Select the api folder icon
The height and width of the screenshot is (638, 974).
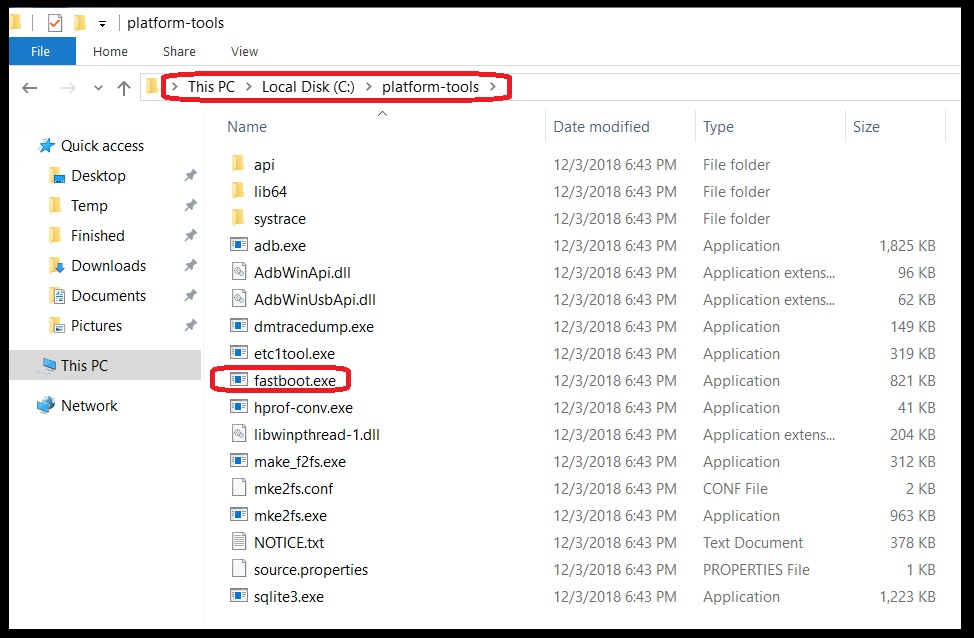[238, 164]
